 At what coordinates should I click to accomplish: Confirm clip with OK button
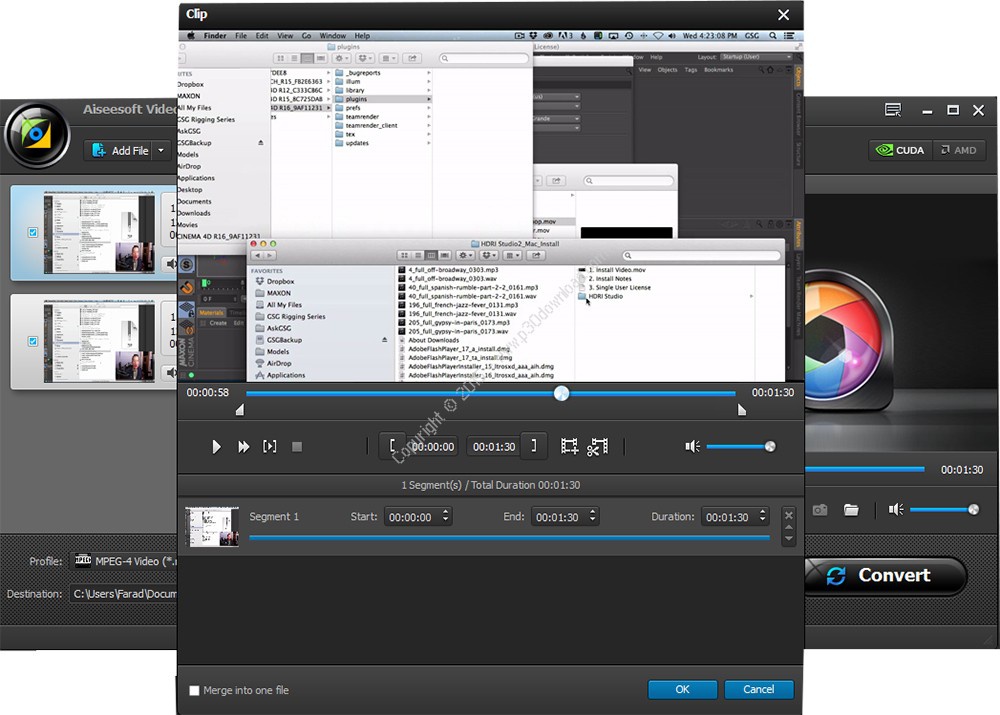pos(682,689)
